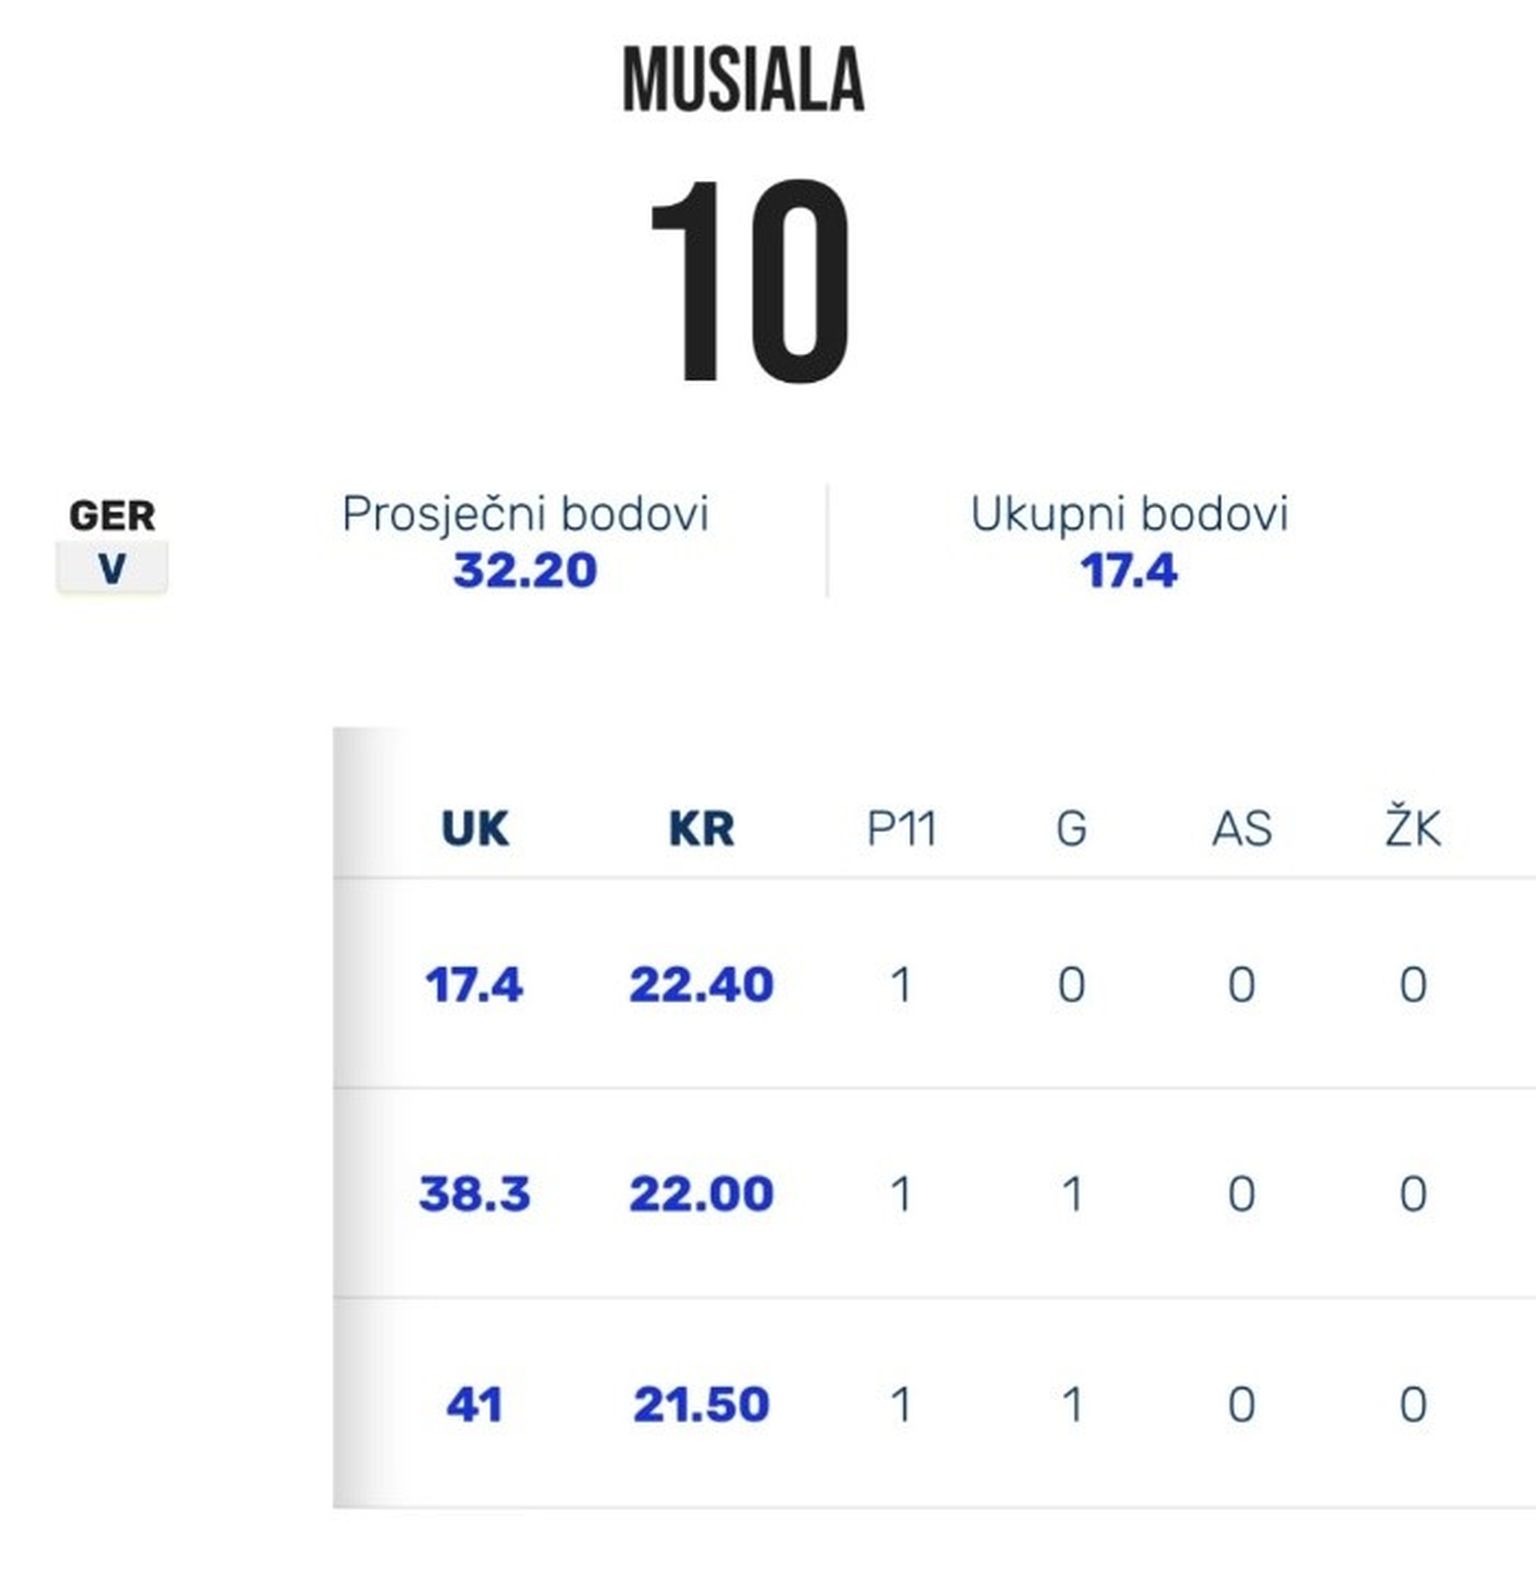Click the MUSIALA player name heading

[x=743, y=81]
